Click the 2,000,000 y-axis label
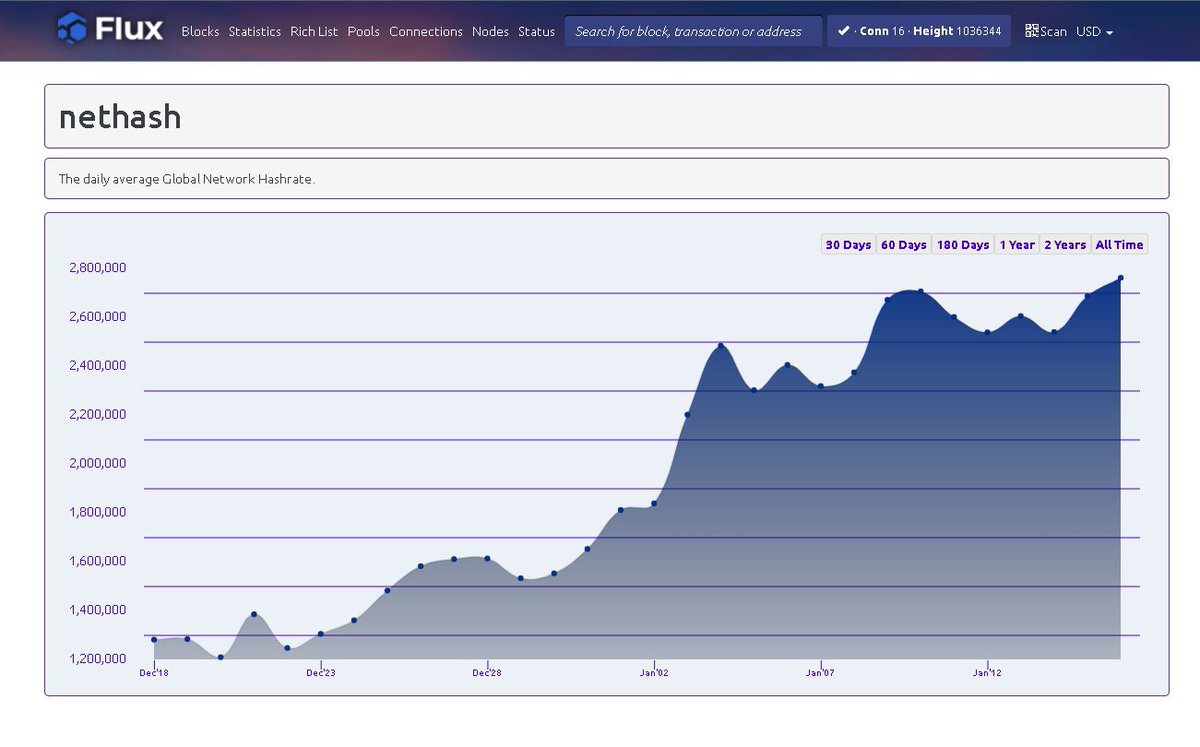The width and height of the screenshot is (1200, 747). click(x=97, y=464)
